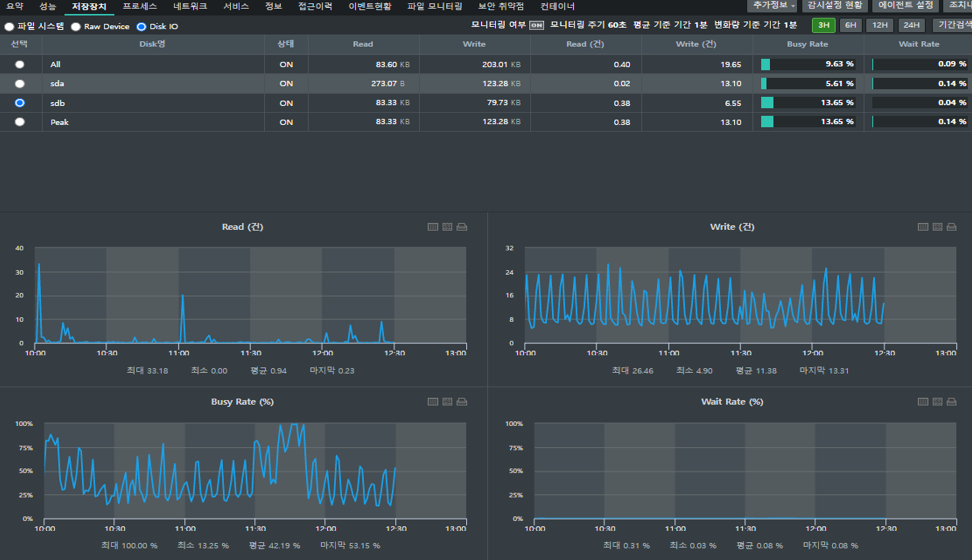
Task: Select the Raw Device radio option
Action: point(76,27)
